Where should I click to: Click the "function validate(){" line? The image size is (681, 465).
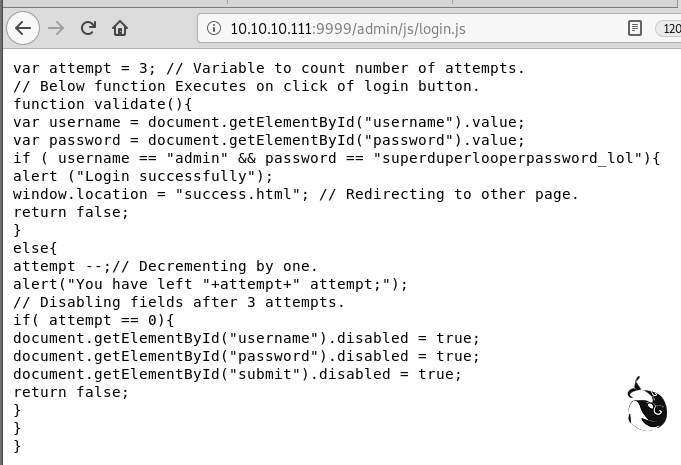(100, 104)
